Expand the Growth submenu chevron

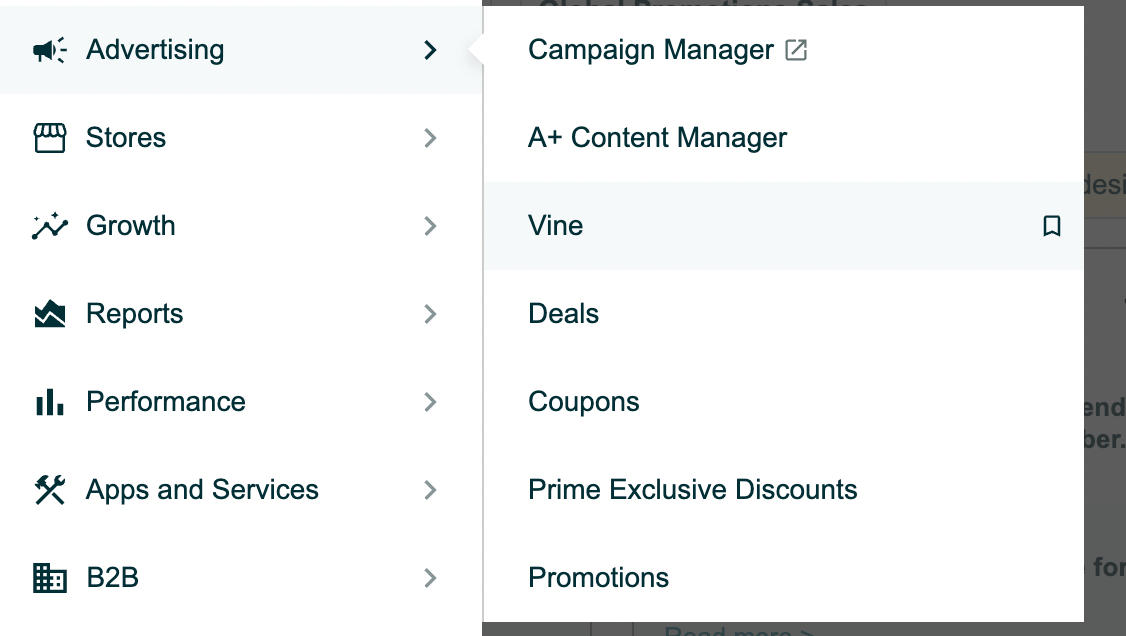click(430, 226)
